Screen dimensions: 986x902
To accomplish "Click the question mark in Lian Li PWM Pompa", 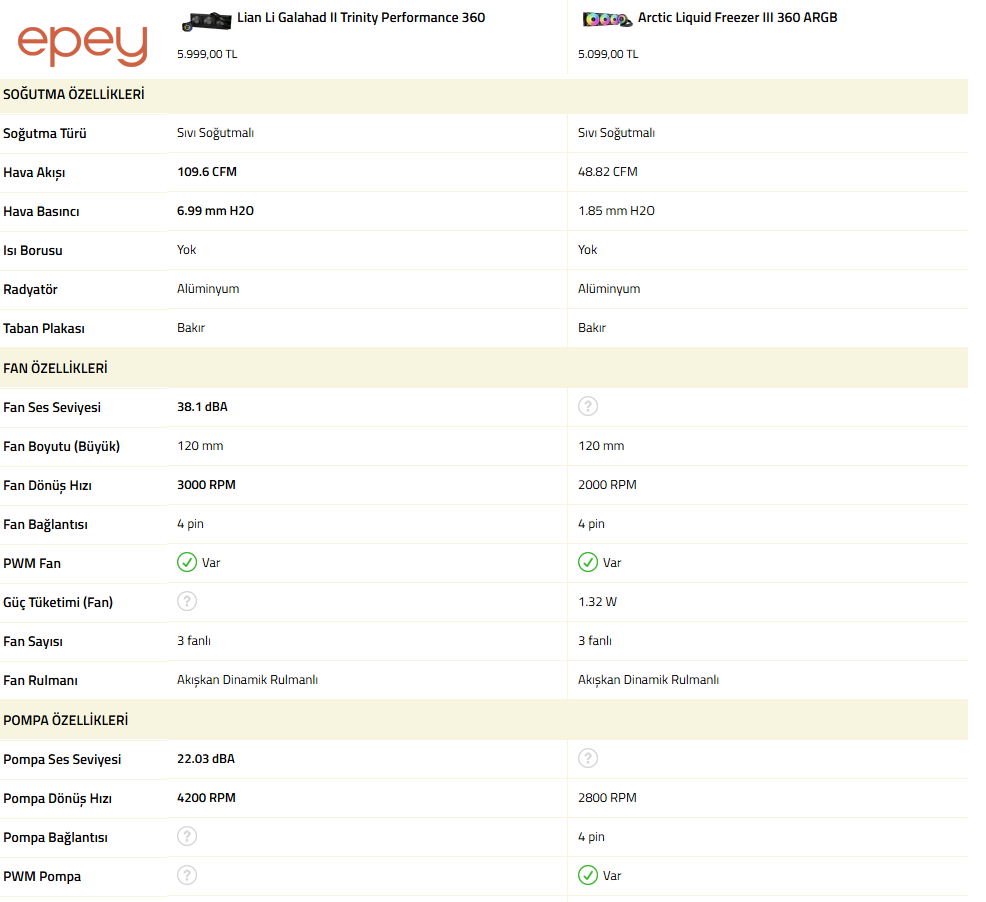I will tap(187, 876).
